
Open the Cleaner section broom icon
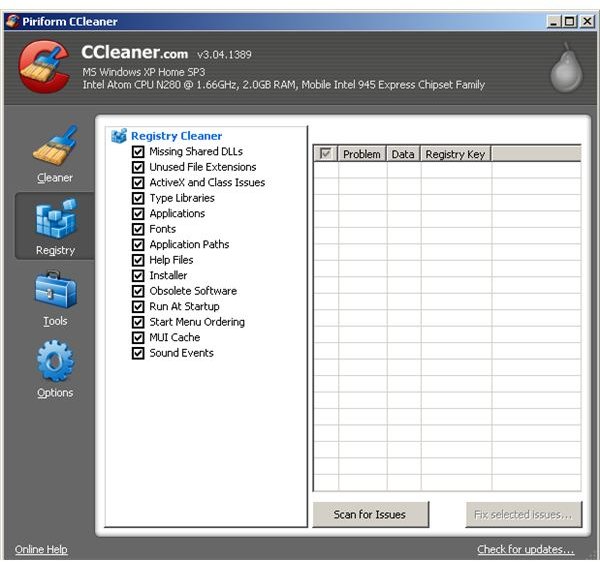click(x=56, y=145)
